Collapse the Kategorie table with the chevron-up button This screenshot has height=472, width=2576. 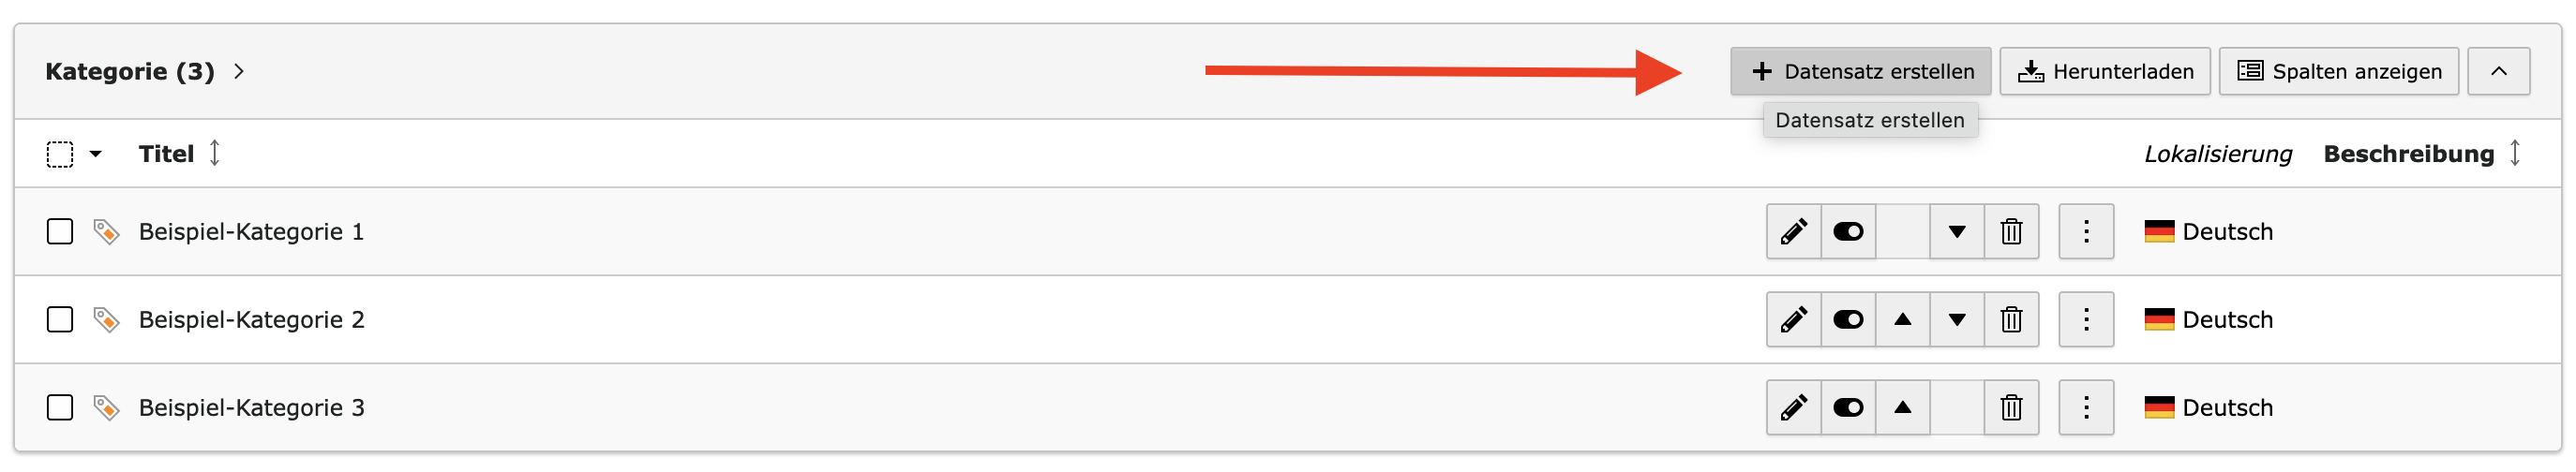(x=2498, y=72)
